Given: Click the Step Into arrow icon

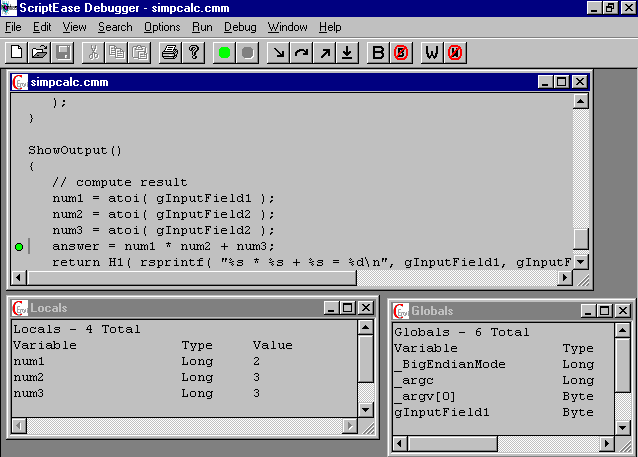Looking at the screenshot, I should [x=278, y=52].
